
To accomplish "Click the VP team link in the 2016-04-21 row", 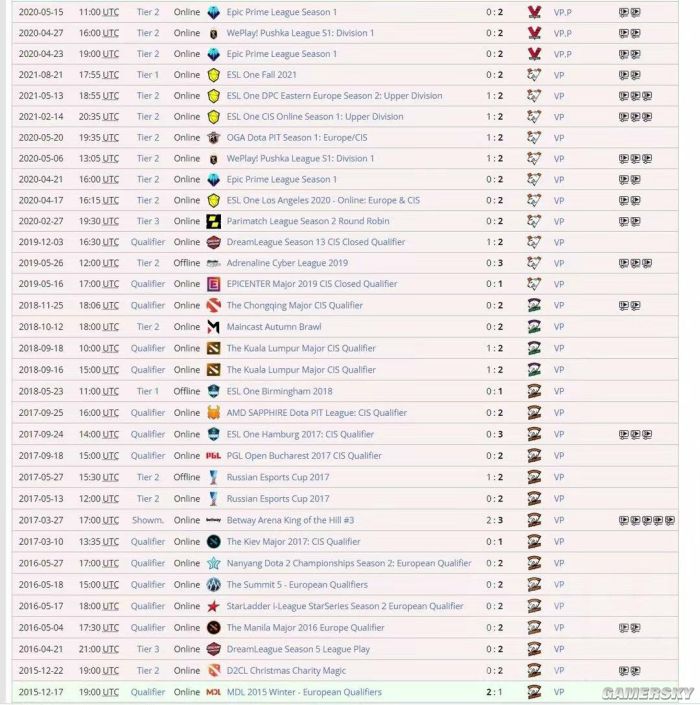I will pos(559,650).
